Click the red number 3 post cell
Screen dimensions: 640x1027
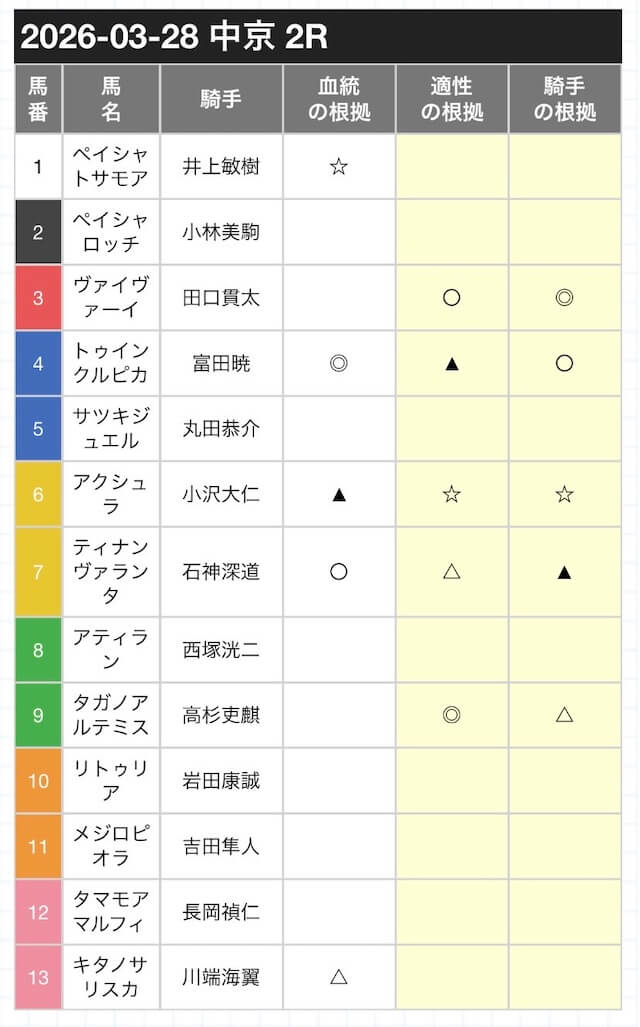(38, 297)
